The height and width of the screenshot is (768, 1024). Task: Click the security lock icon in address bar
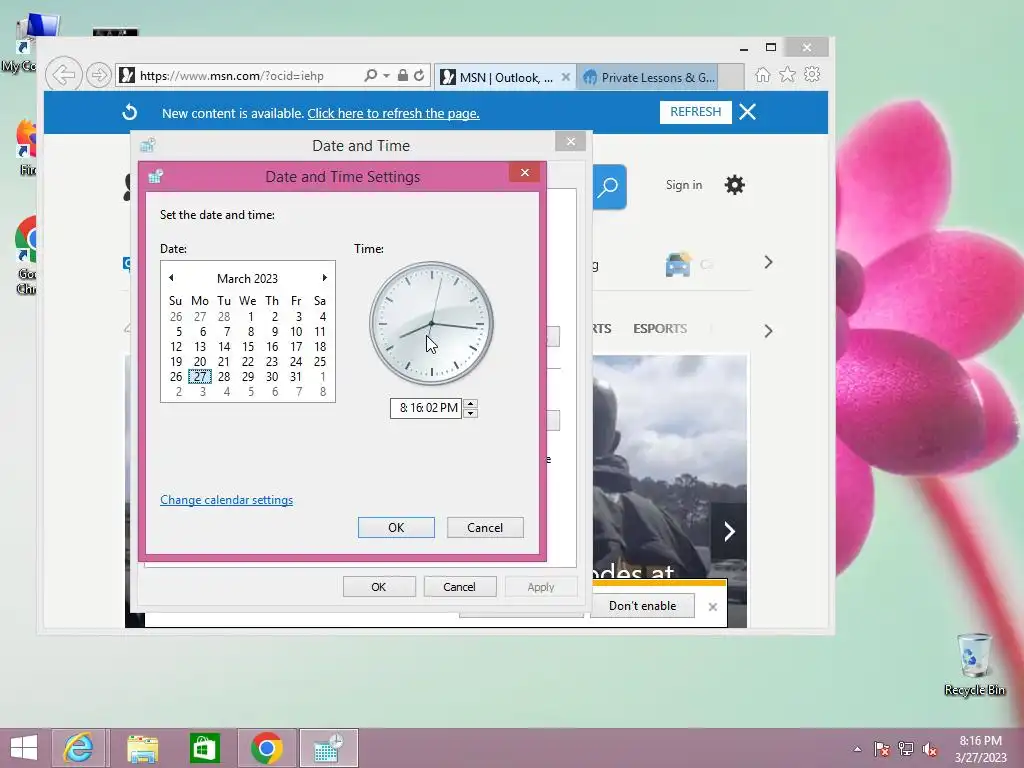pos(403,76)
